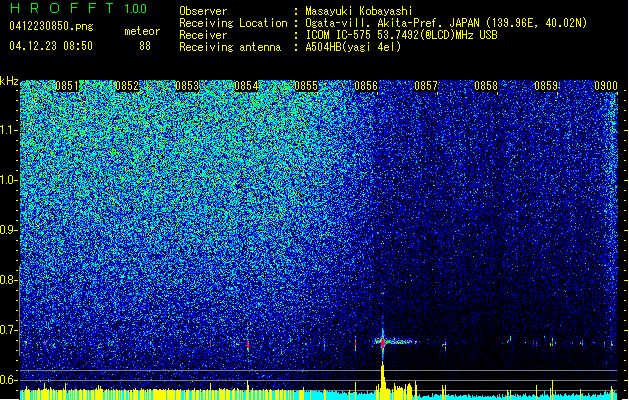629x400 pixels.
Task: Click the 0.9 kHz axis tick label
Action: coord(8,230)
